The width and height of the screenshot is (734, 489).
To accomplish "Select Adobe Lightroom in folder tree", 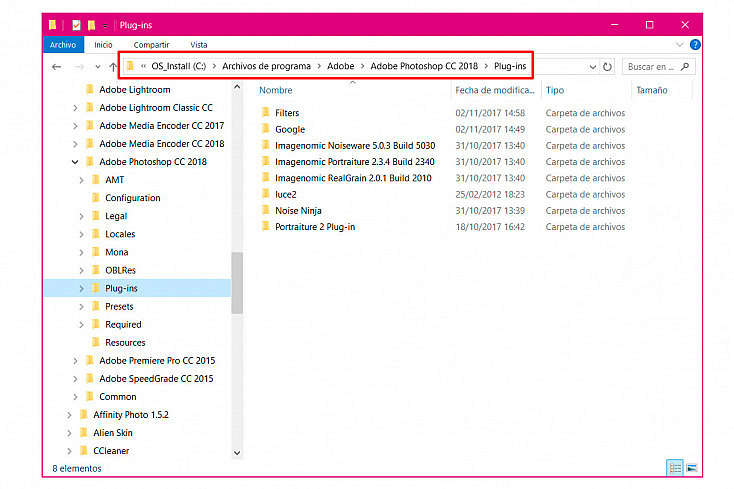I will tap(134, 89).
